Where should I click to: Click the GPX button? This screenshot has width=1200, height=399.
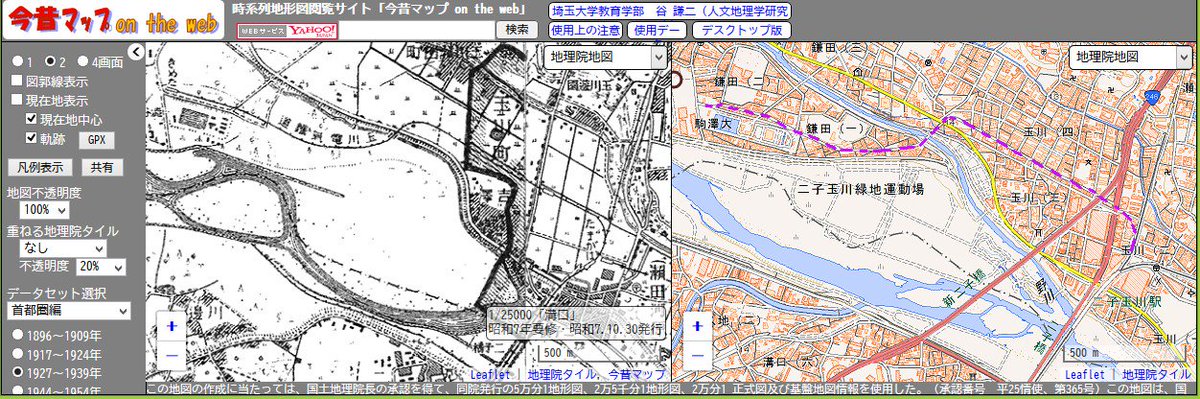[97, 139]
